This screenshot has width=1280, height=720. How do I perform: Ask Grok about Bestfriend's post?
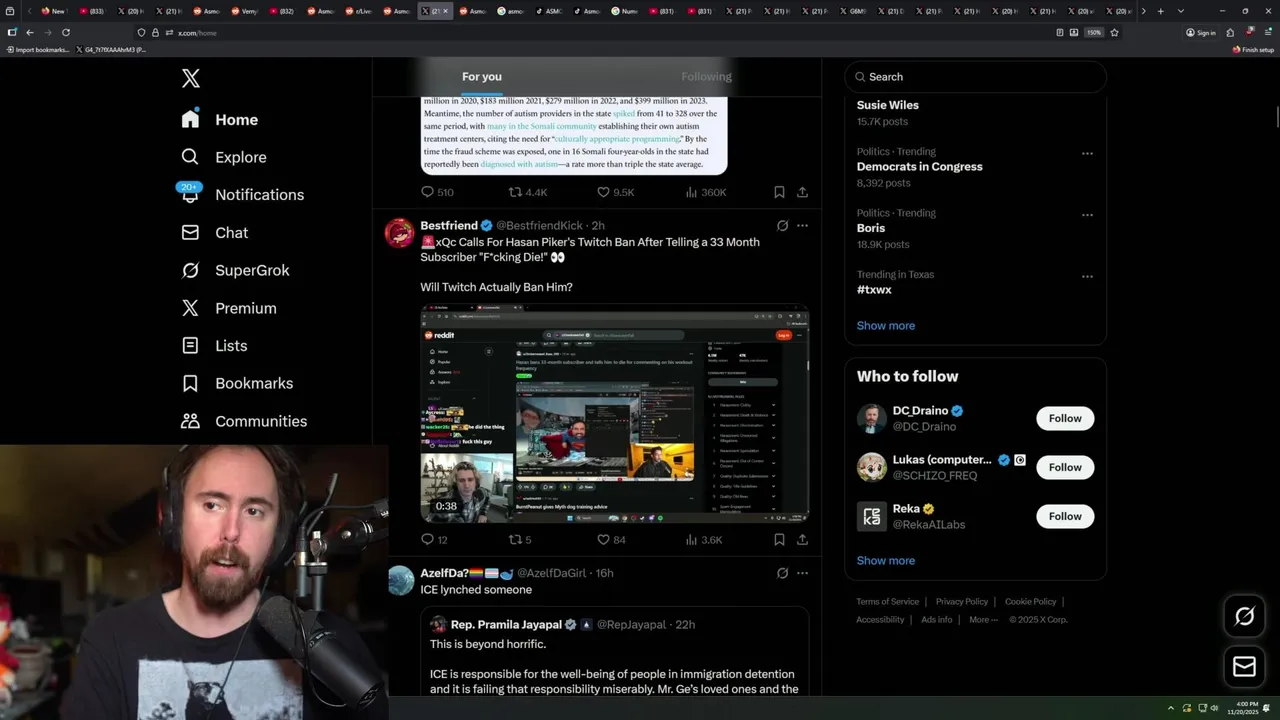(x=782, y=226)
